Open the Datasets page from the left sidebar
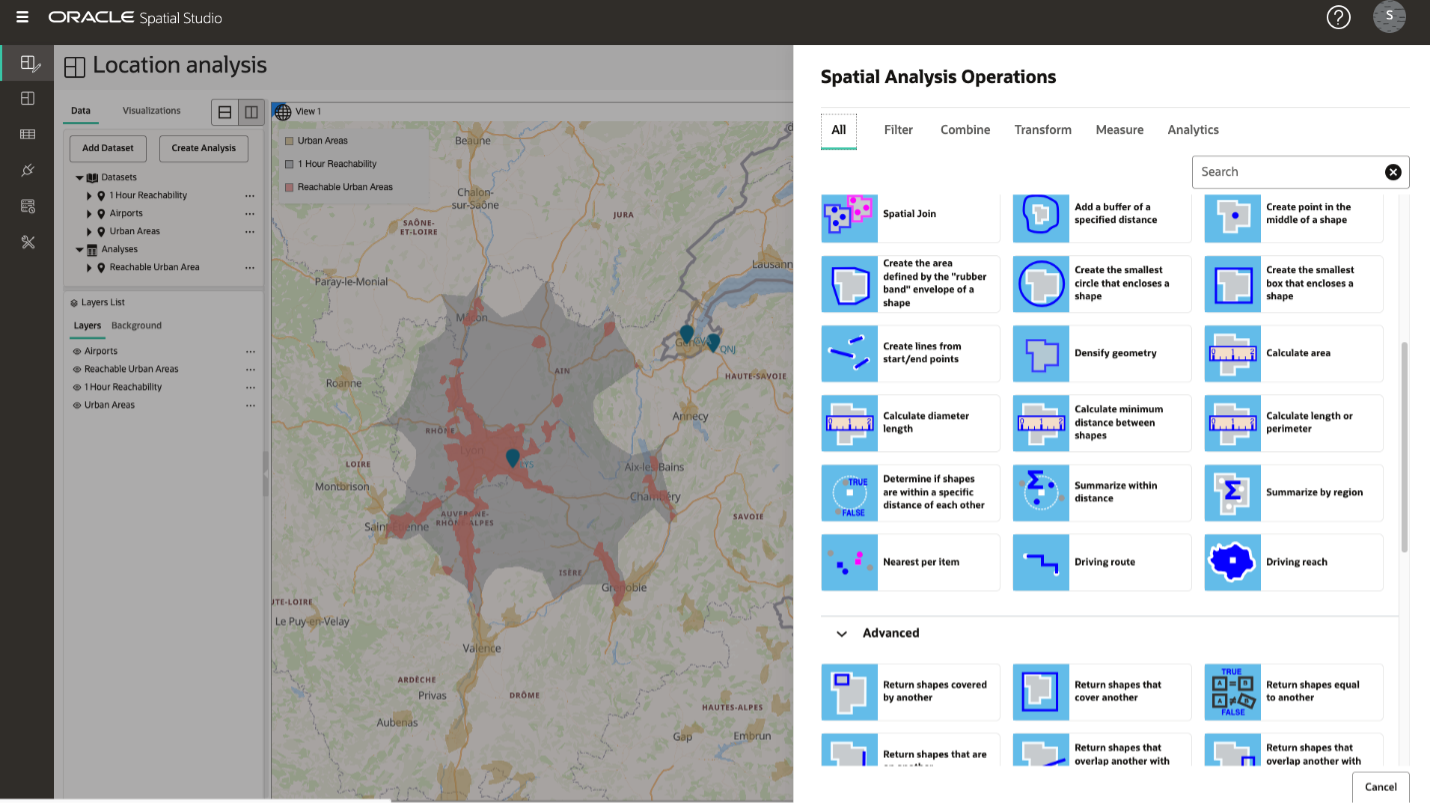Viewport: 1430px width, 806px height. pyautogui.click(x=27, y=133)
